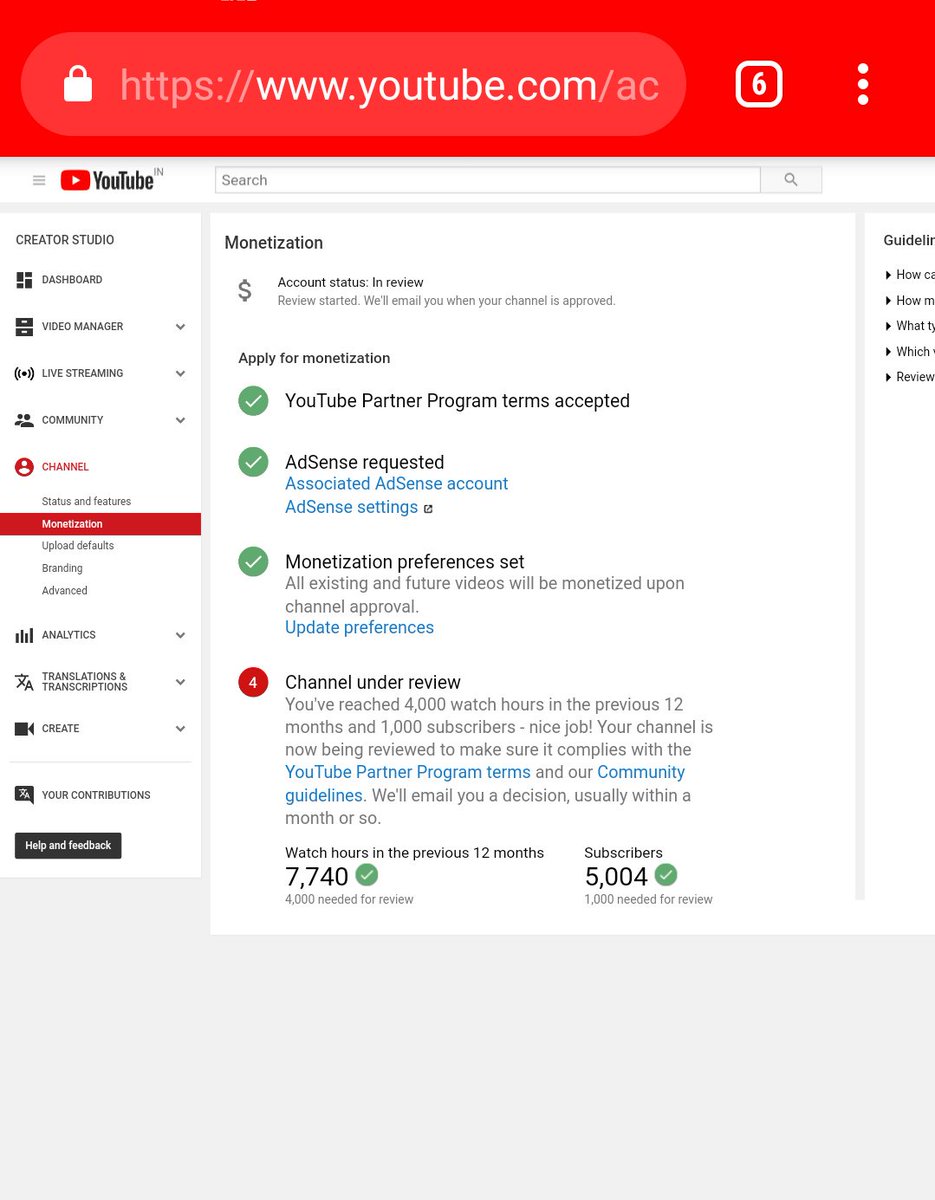The height and width of the screenshot is (1200, 935).
Task: Click the 5,004 subscribers value
Action: point(616,877)
